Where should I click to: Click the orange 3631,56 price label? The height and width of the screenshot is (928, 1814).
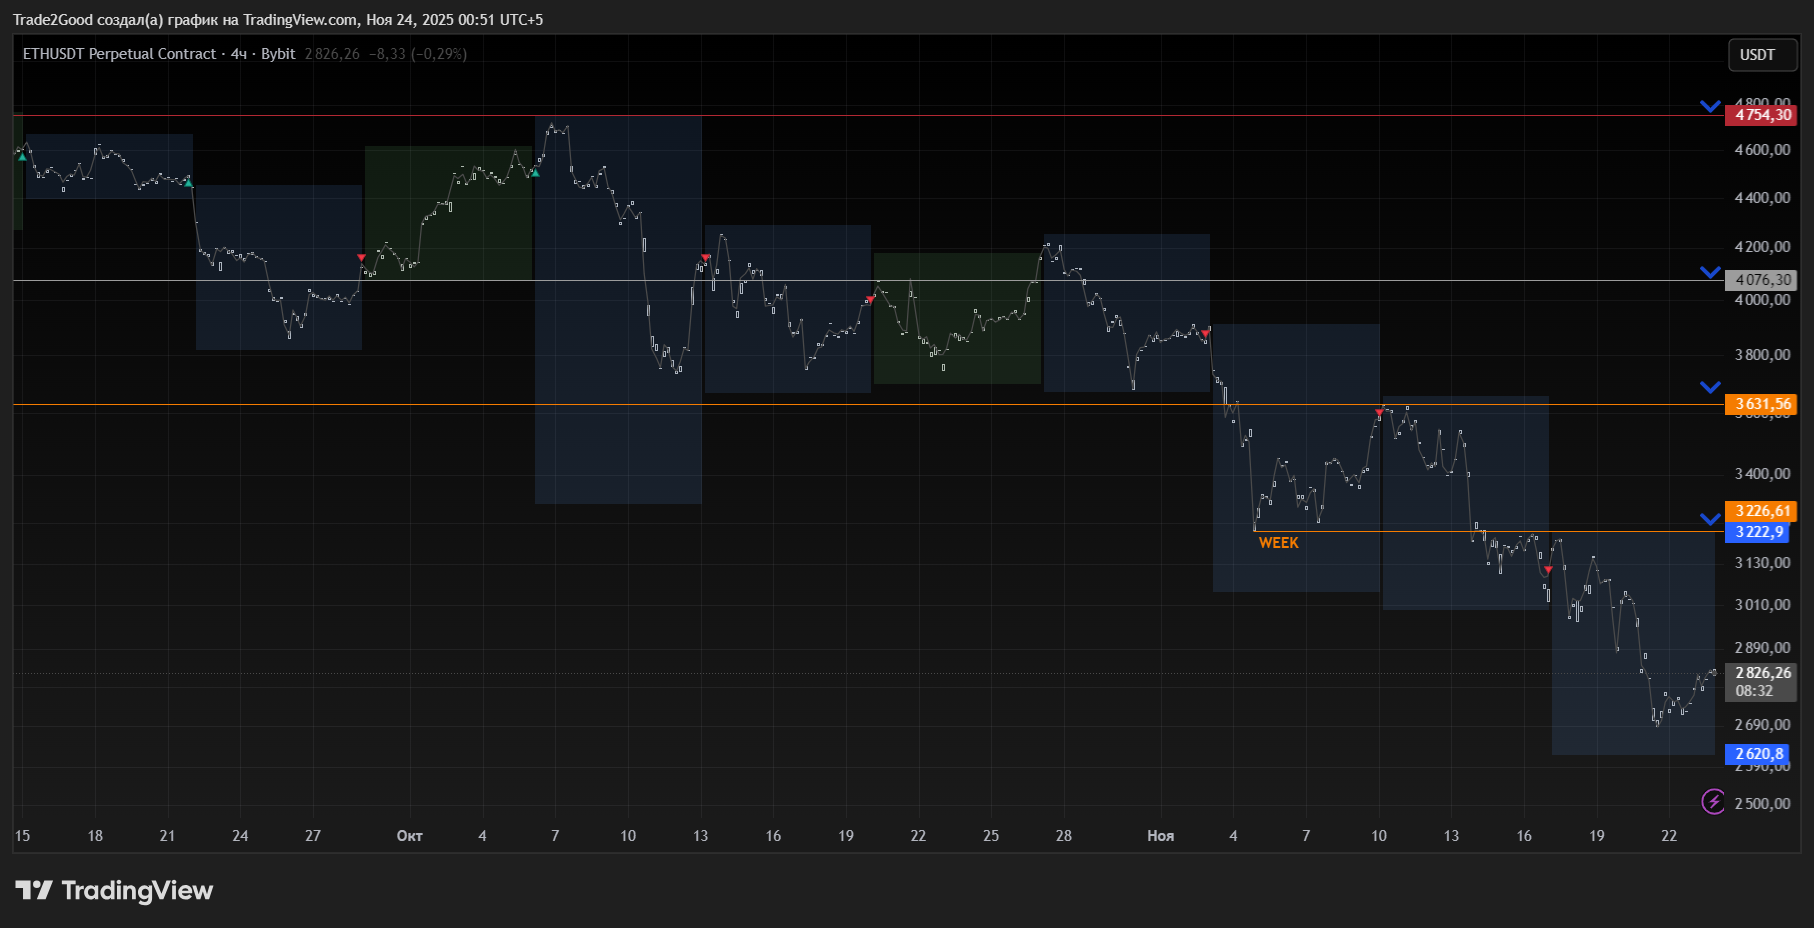1761,404
